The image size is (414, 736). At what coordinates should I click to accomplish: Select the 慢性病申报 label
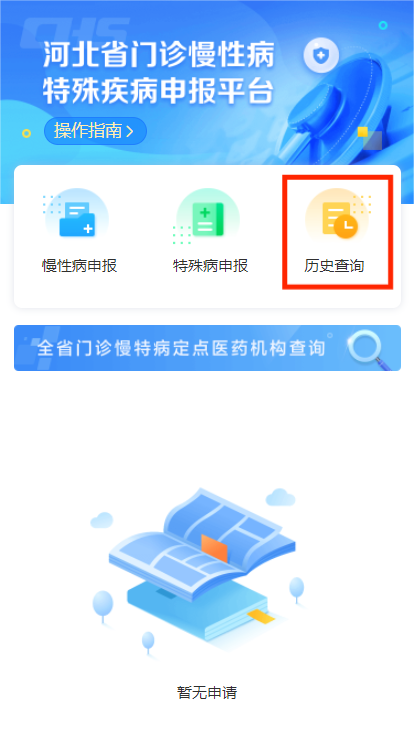click(79, 266)
